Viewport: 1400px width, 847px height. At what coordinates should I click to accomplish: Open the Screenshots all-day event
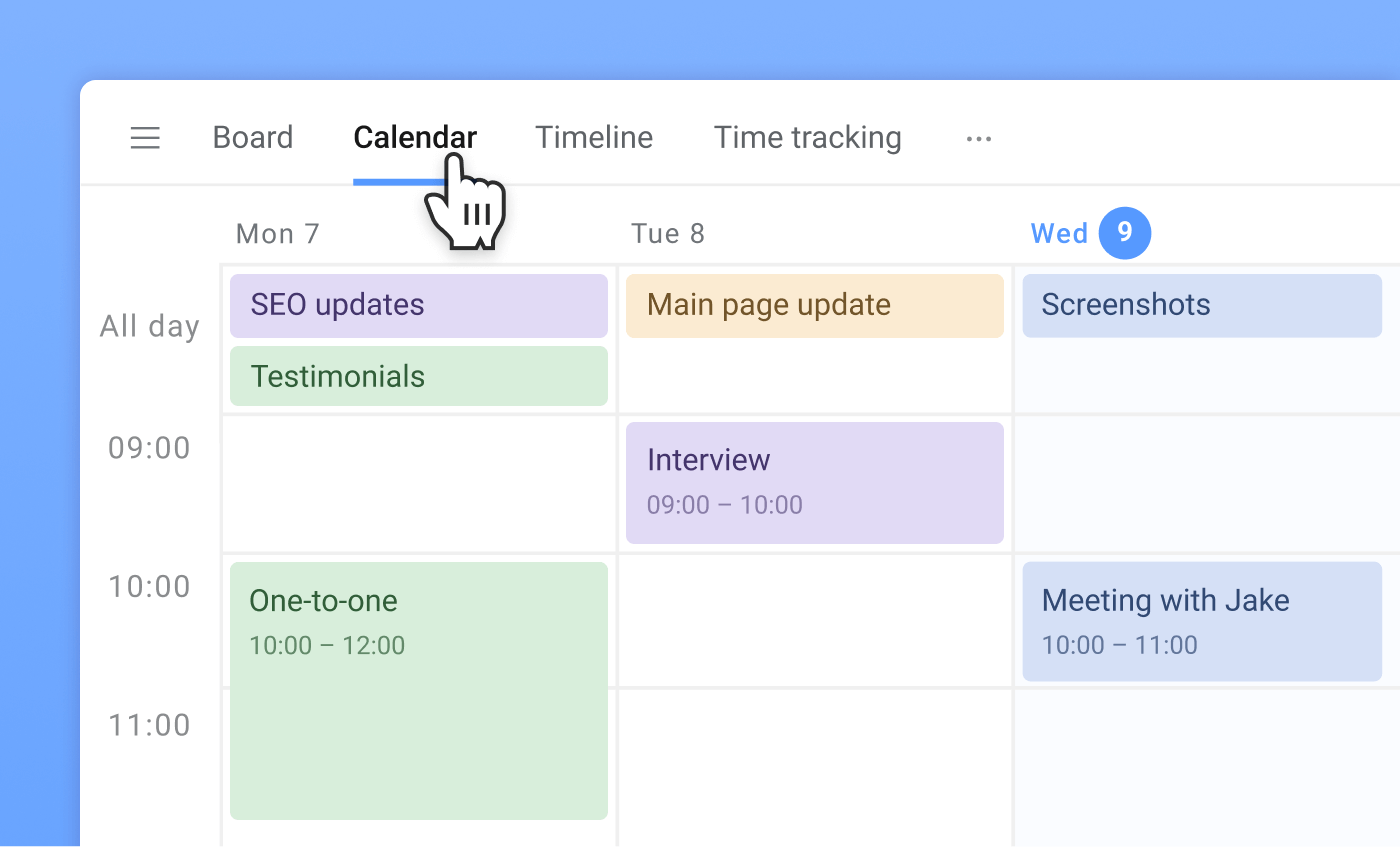coord(1201,305)
